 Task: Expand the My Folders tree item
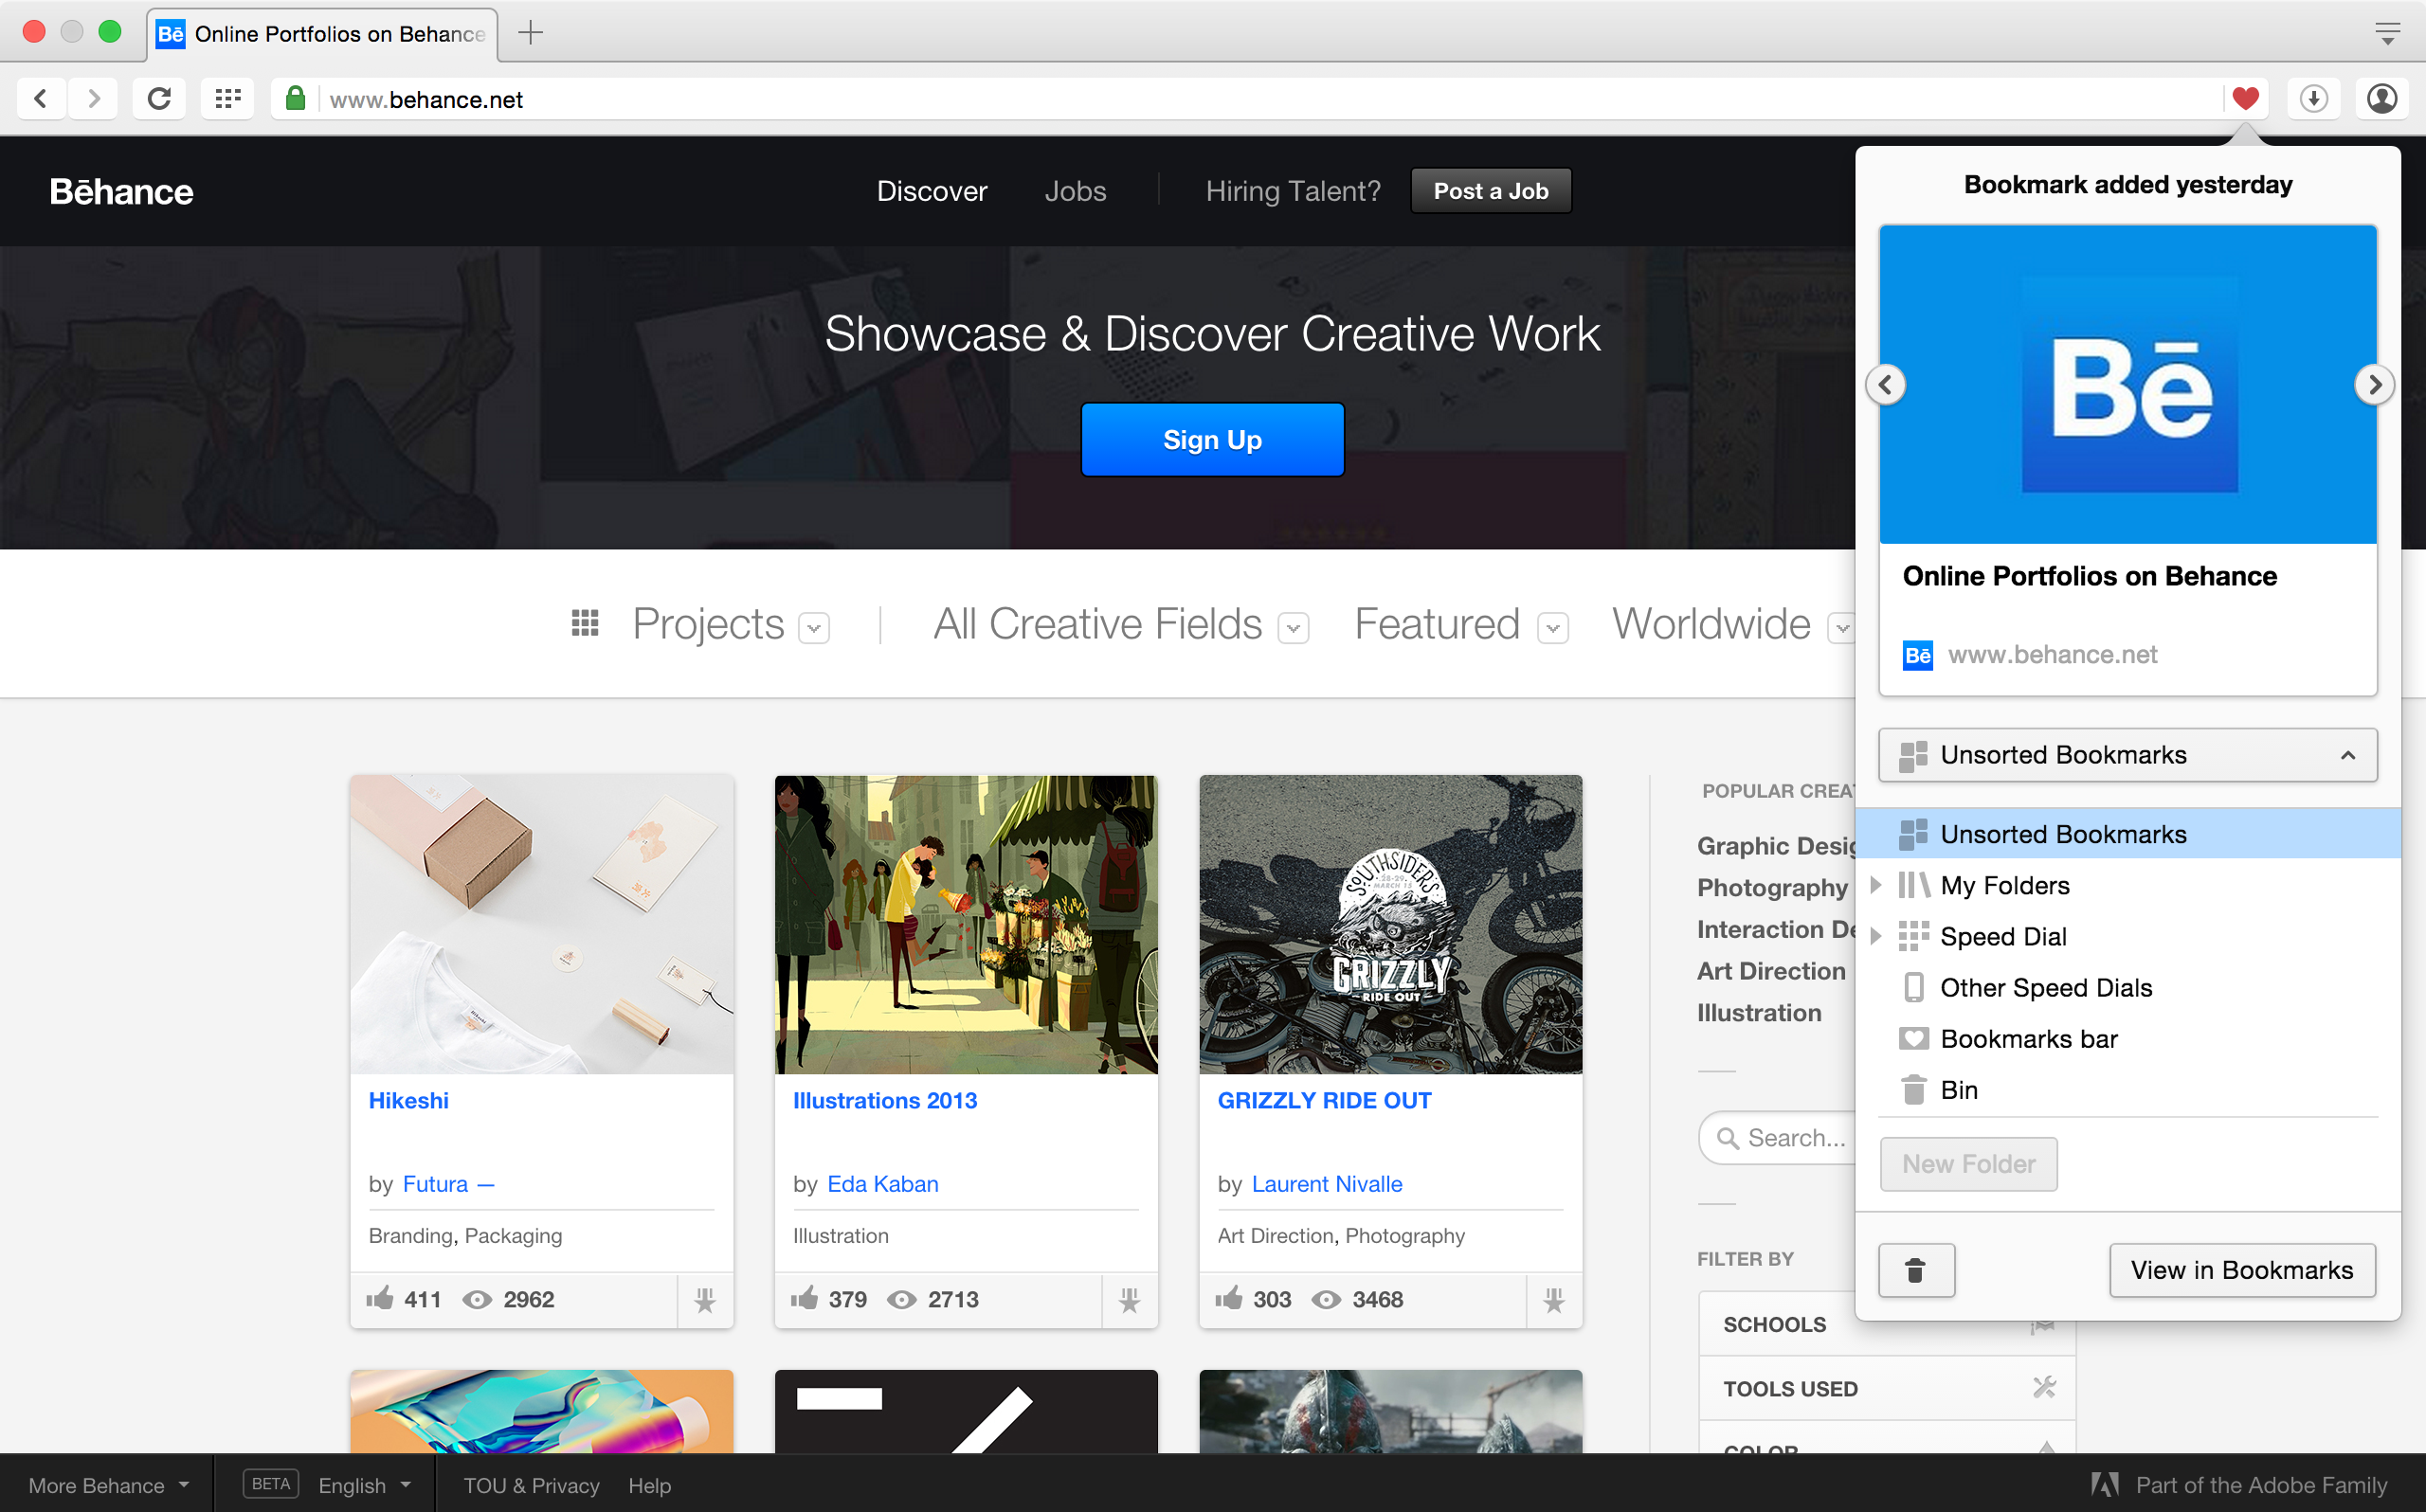(x=1876, y=885)
